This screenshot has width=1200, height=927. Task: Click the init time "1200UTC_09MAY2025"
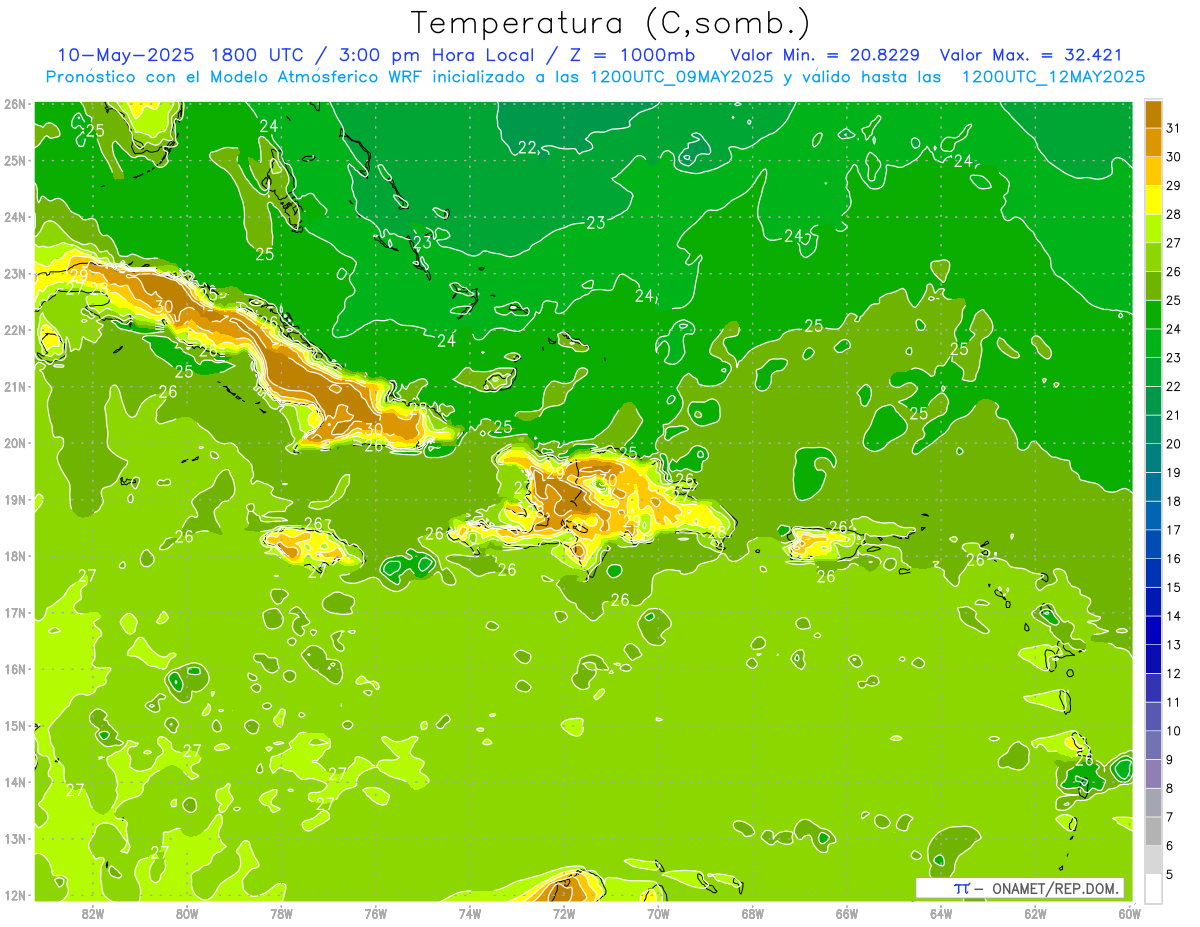(680, 76)
